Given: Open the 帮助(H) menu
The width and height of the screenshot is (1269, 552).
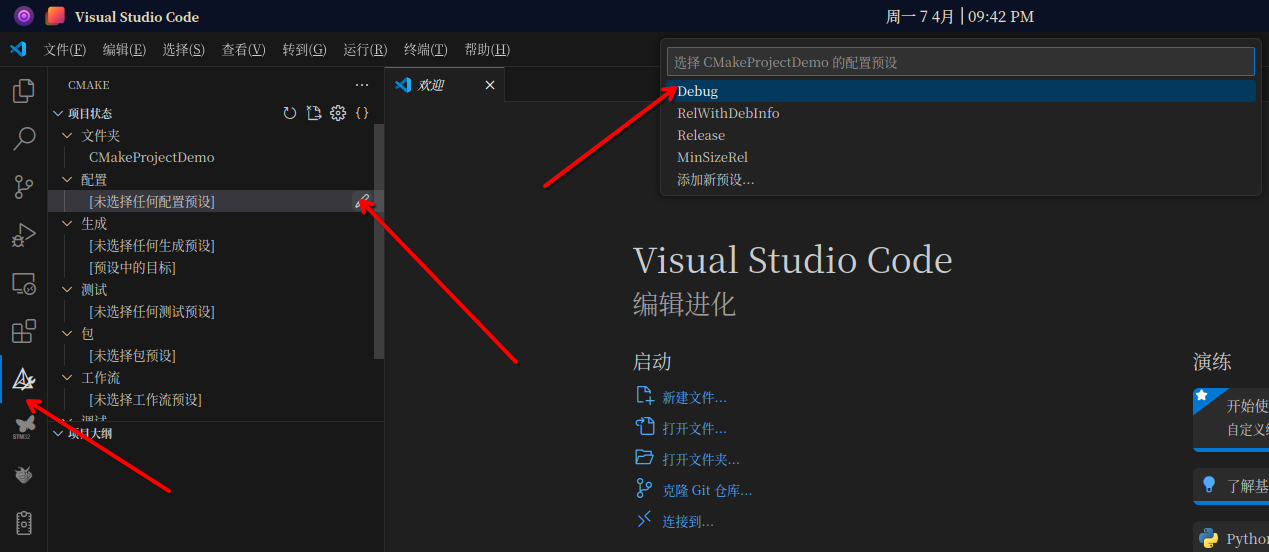Looking at the screenshot, I should coord(487,49).
